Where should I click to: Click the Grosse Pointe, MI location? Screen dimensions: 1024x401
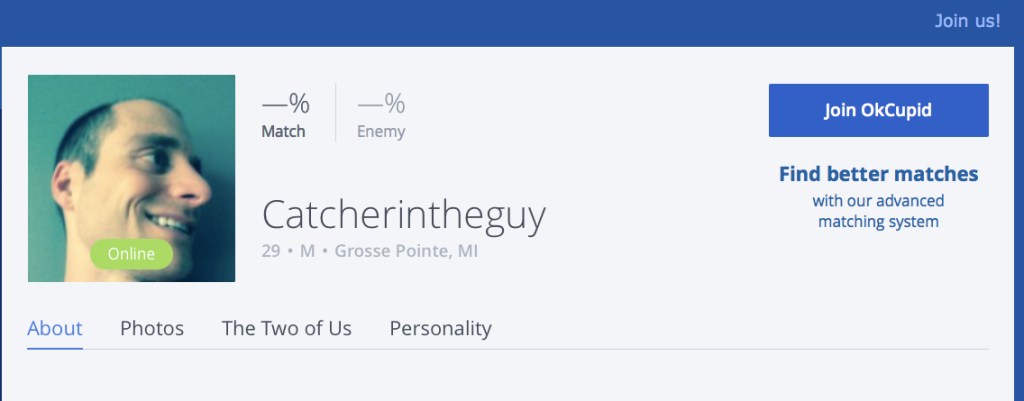click(406, 251)
